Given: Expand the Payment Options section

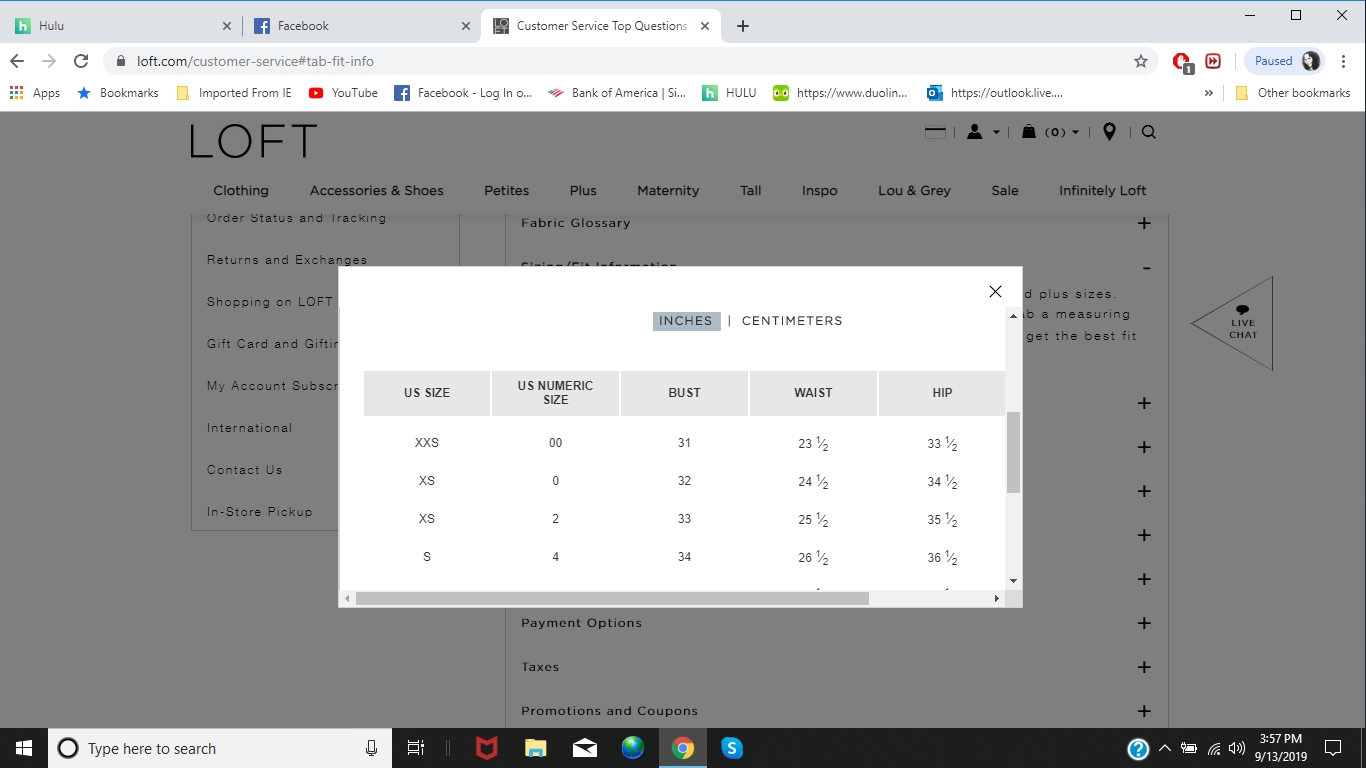Looking at the screenshot, I should pyautogui.click(x=1144, y=623).
